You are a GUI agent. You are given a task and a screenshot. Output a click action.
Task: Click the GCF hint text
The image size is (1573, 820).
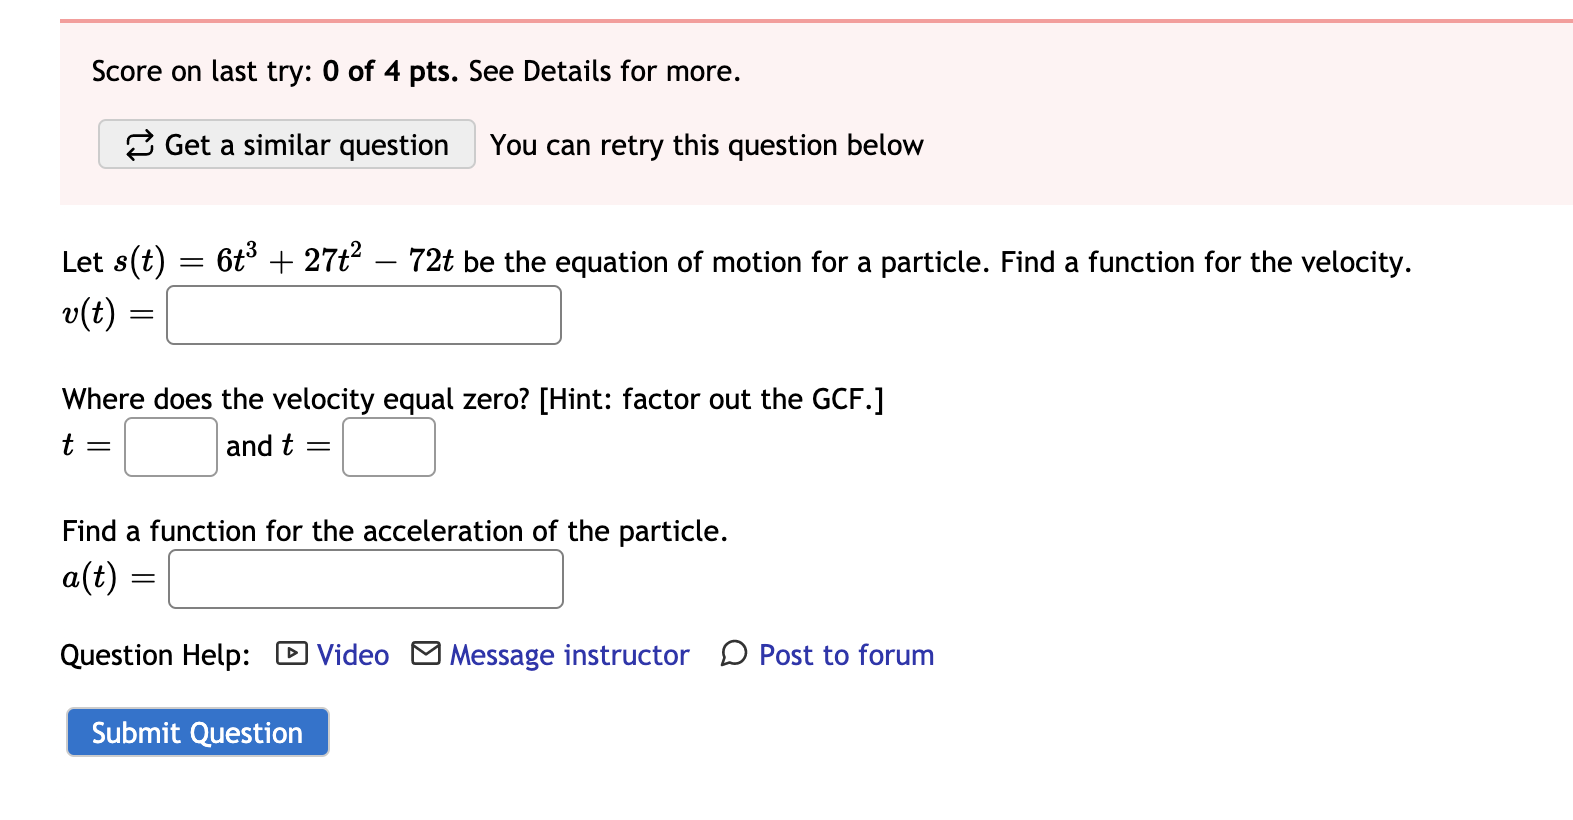711,399
